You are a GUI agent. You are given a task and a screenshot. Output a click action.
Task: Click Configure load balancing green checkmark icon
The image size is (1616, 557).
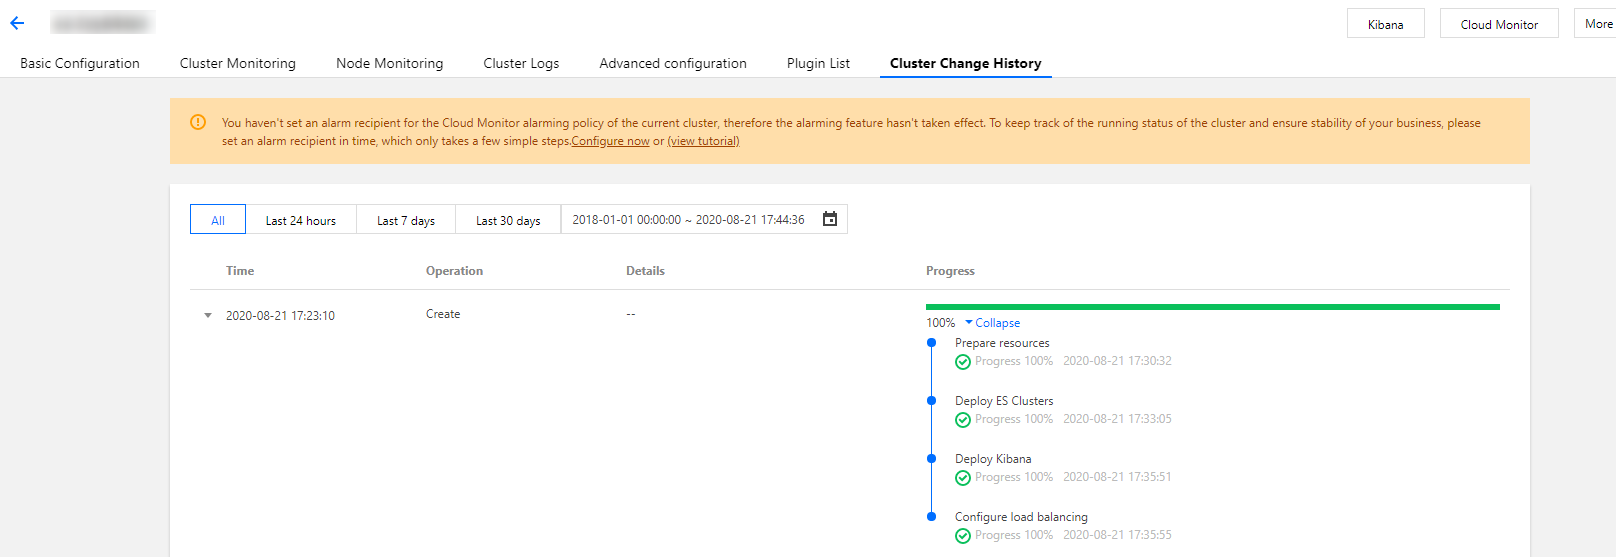963,536
